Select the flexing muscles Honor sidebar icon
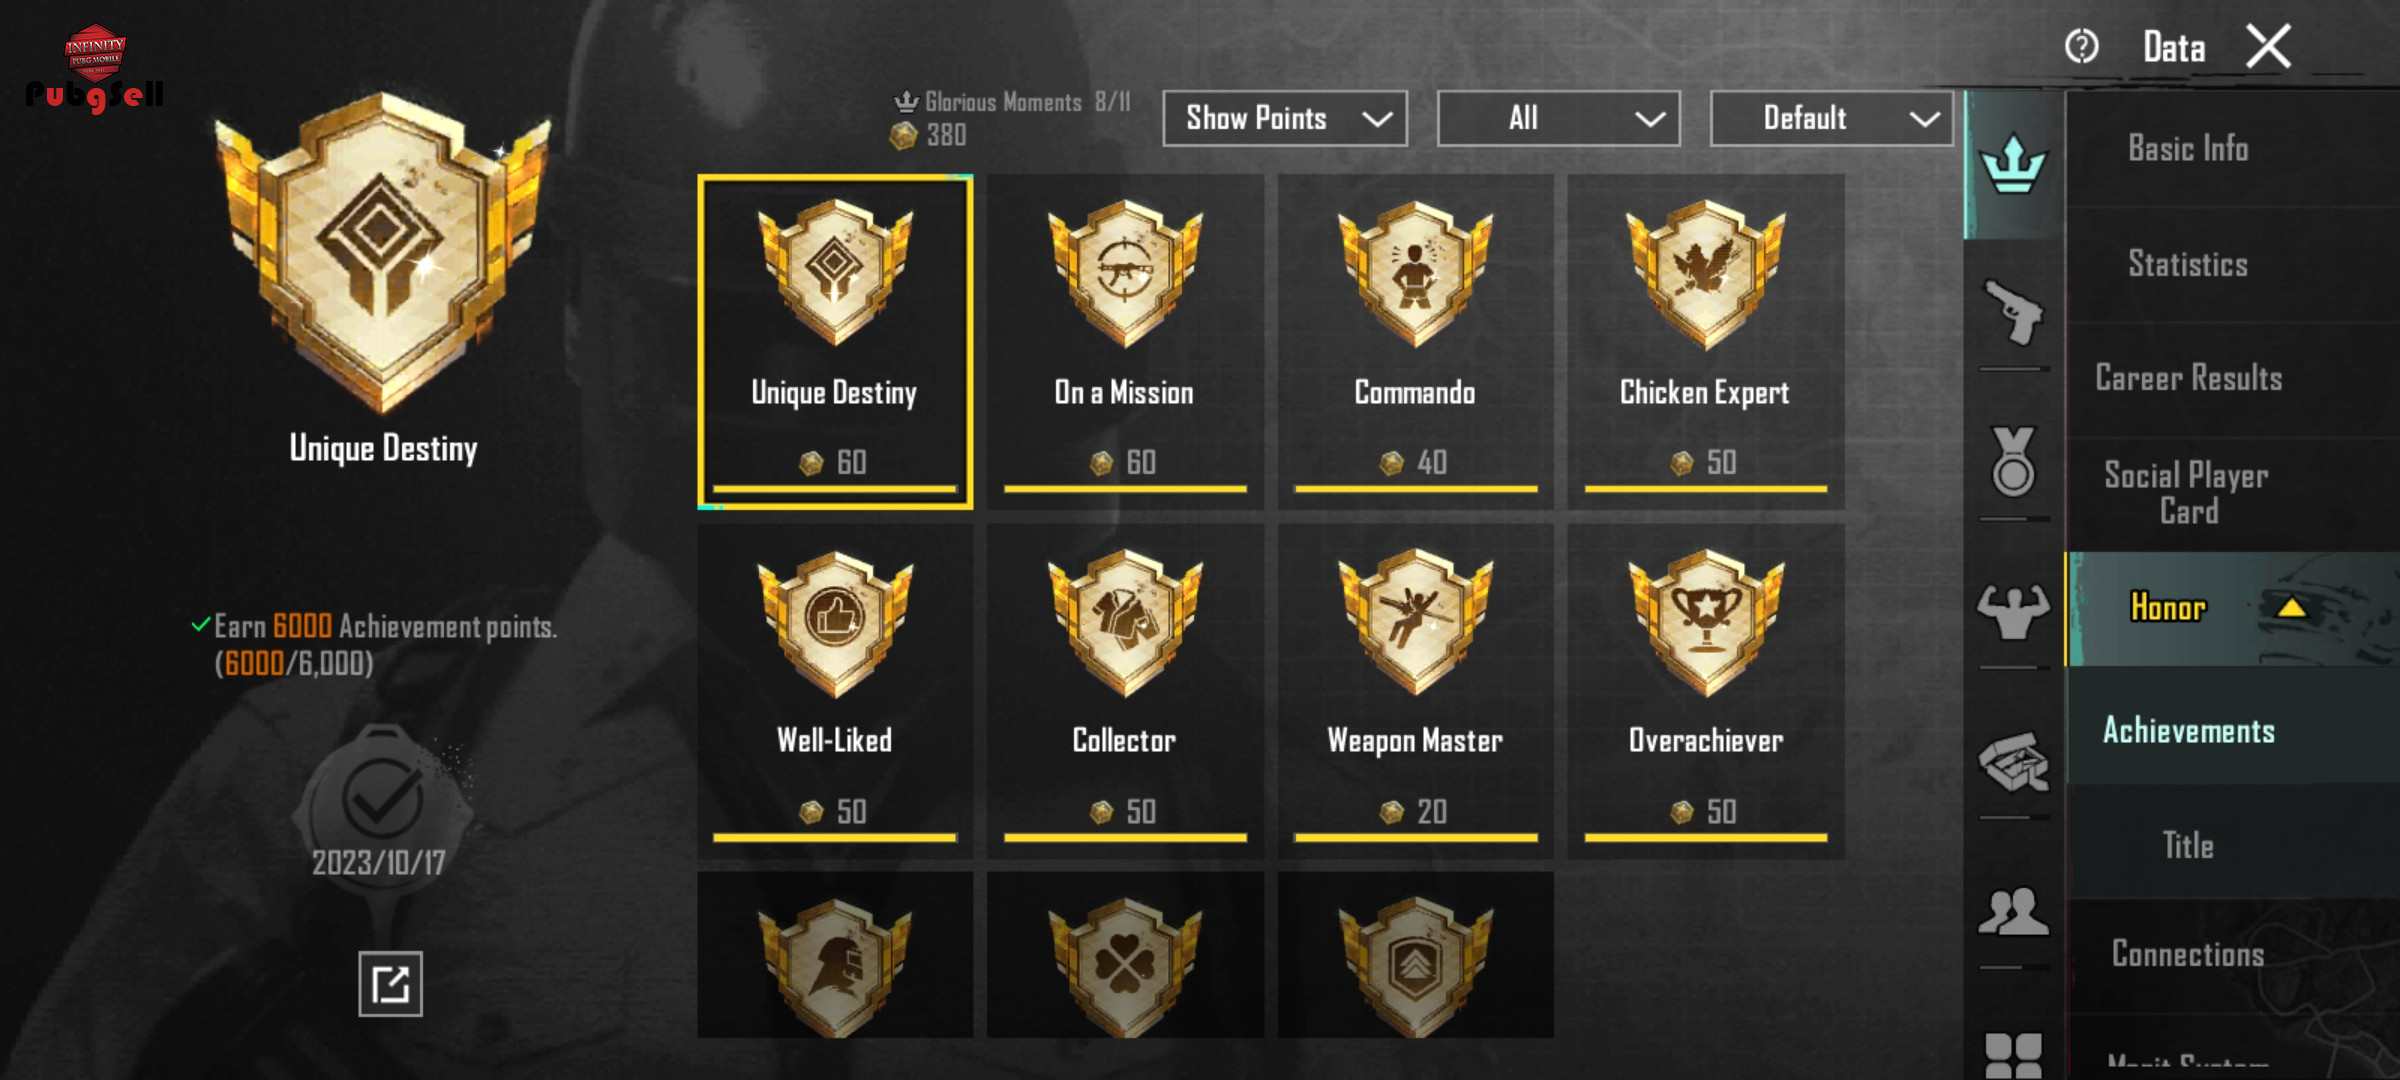 click(2013, 611)
